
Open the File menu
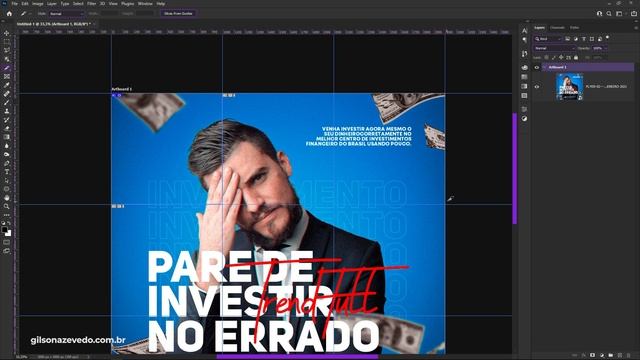point(14,4)
